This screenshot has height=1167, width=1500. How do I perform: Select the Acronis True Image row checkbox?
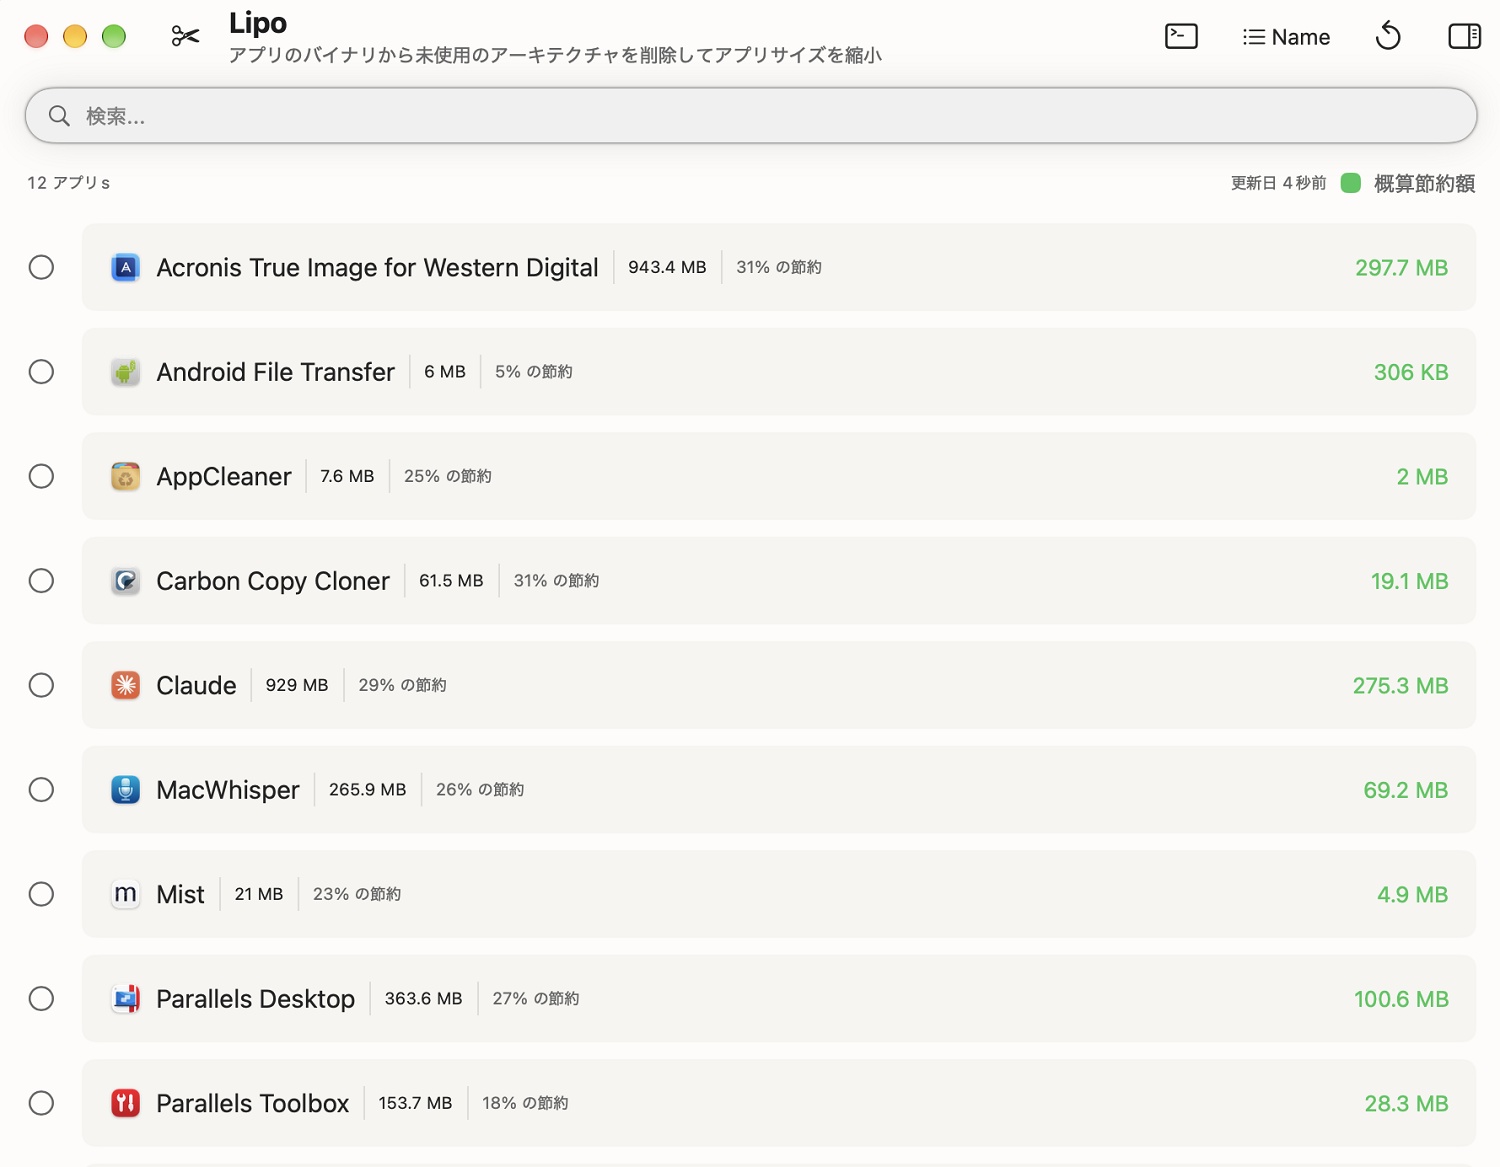point(41,267)
